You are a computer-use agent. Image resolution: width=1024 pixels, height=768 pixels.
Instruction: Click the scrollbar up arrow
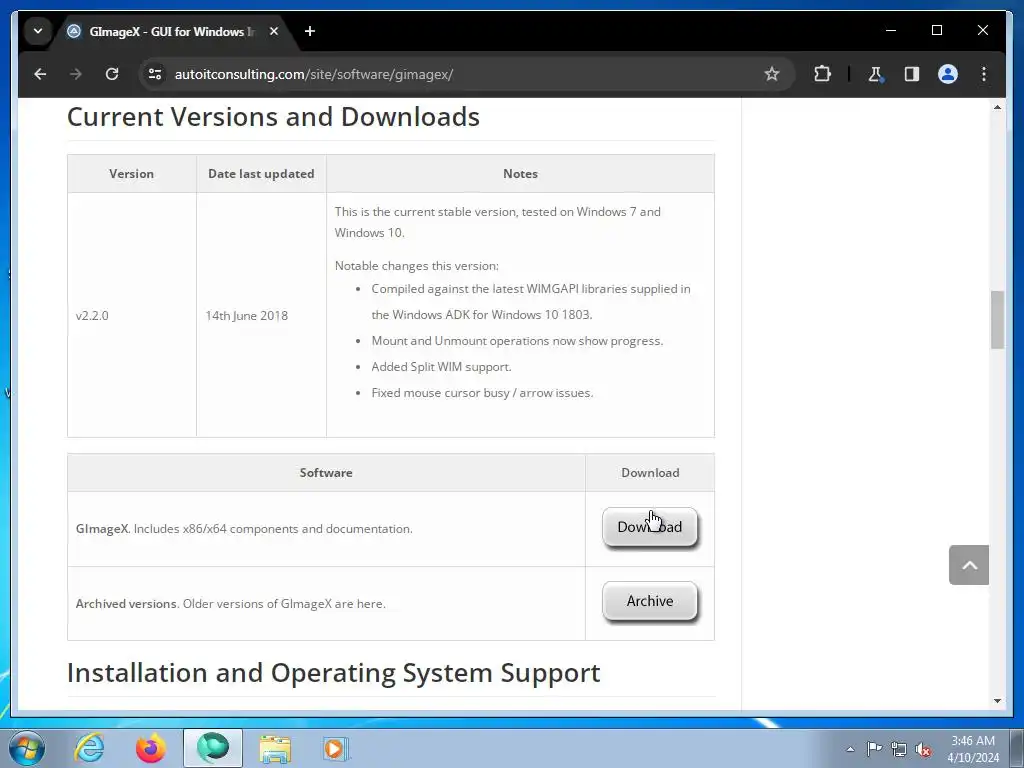[x=997, y=107]
